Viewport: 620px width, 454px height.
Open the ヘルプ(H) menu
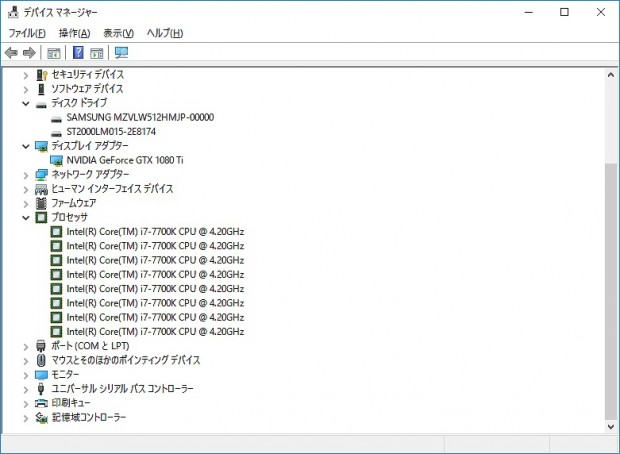click(164, 33)
